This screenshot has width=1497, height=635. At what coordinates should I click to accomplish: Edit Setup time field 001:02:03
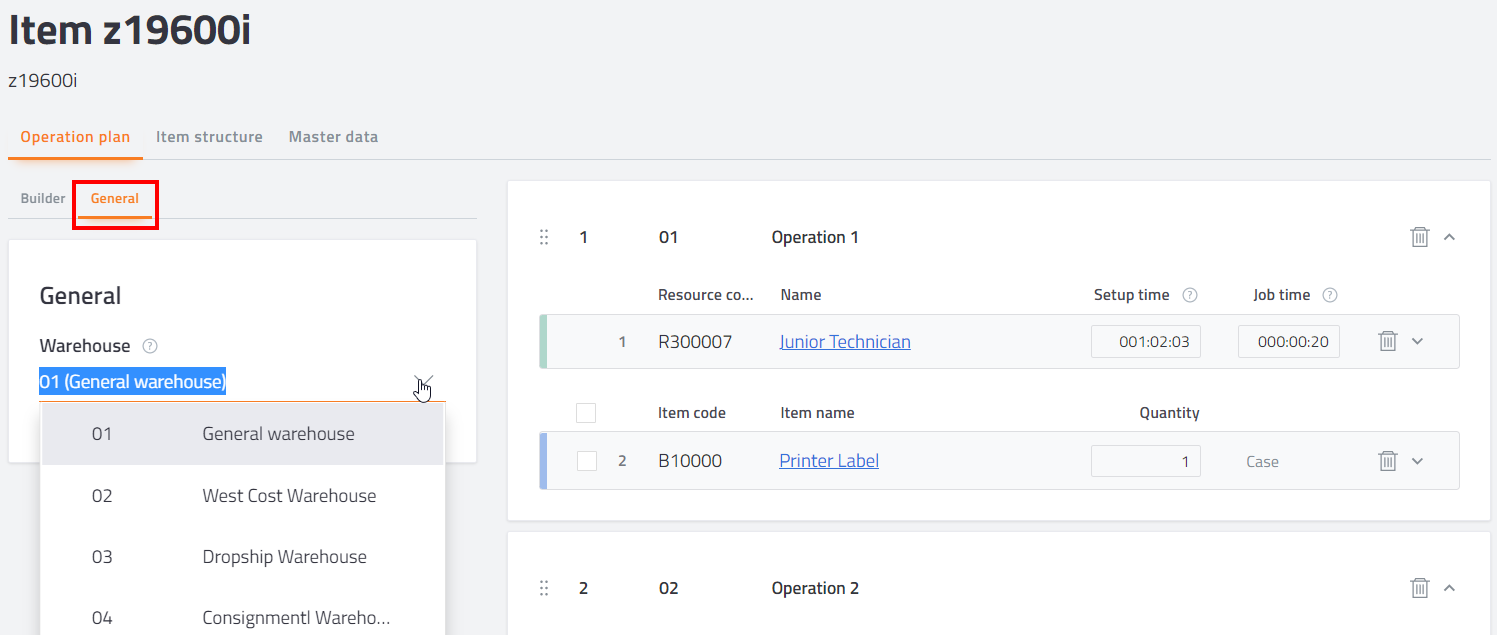[x=1145, y=341]
